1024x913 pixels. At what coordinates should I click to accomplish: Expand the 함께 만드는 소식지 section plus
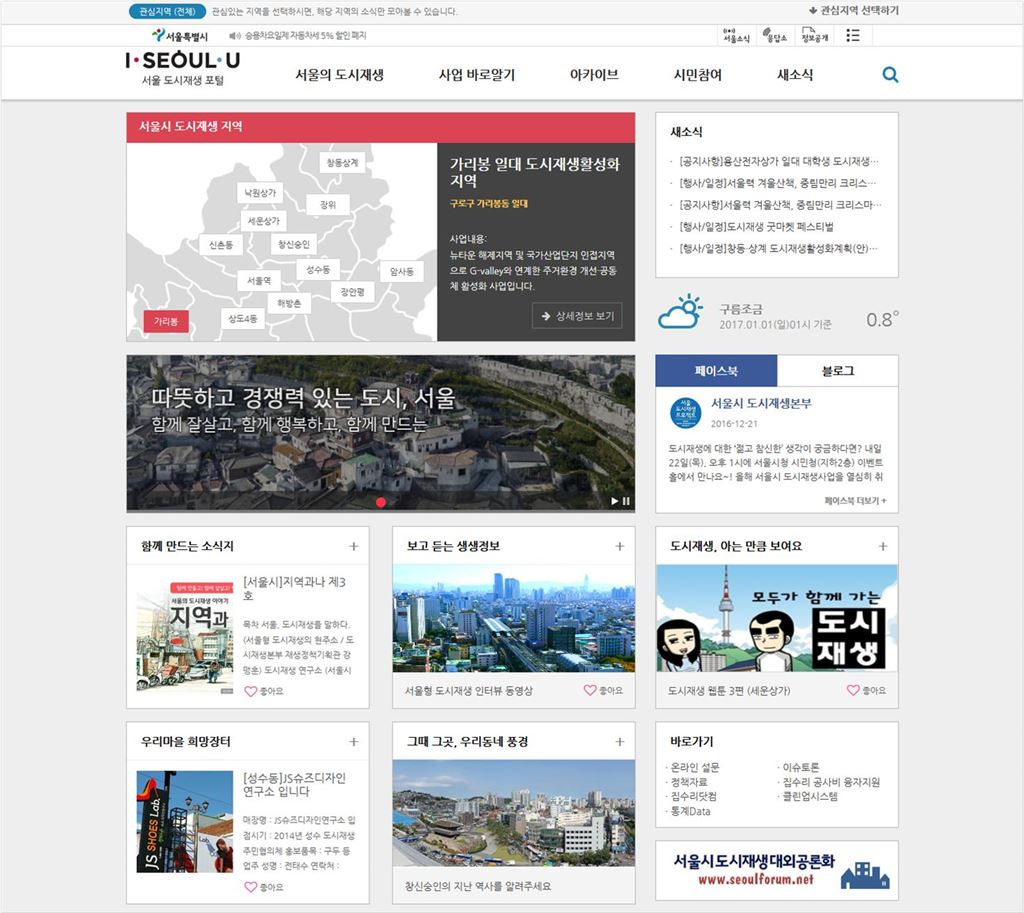(353, 546)
